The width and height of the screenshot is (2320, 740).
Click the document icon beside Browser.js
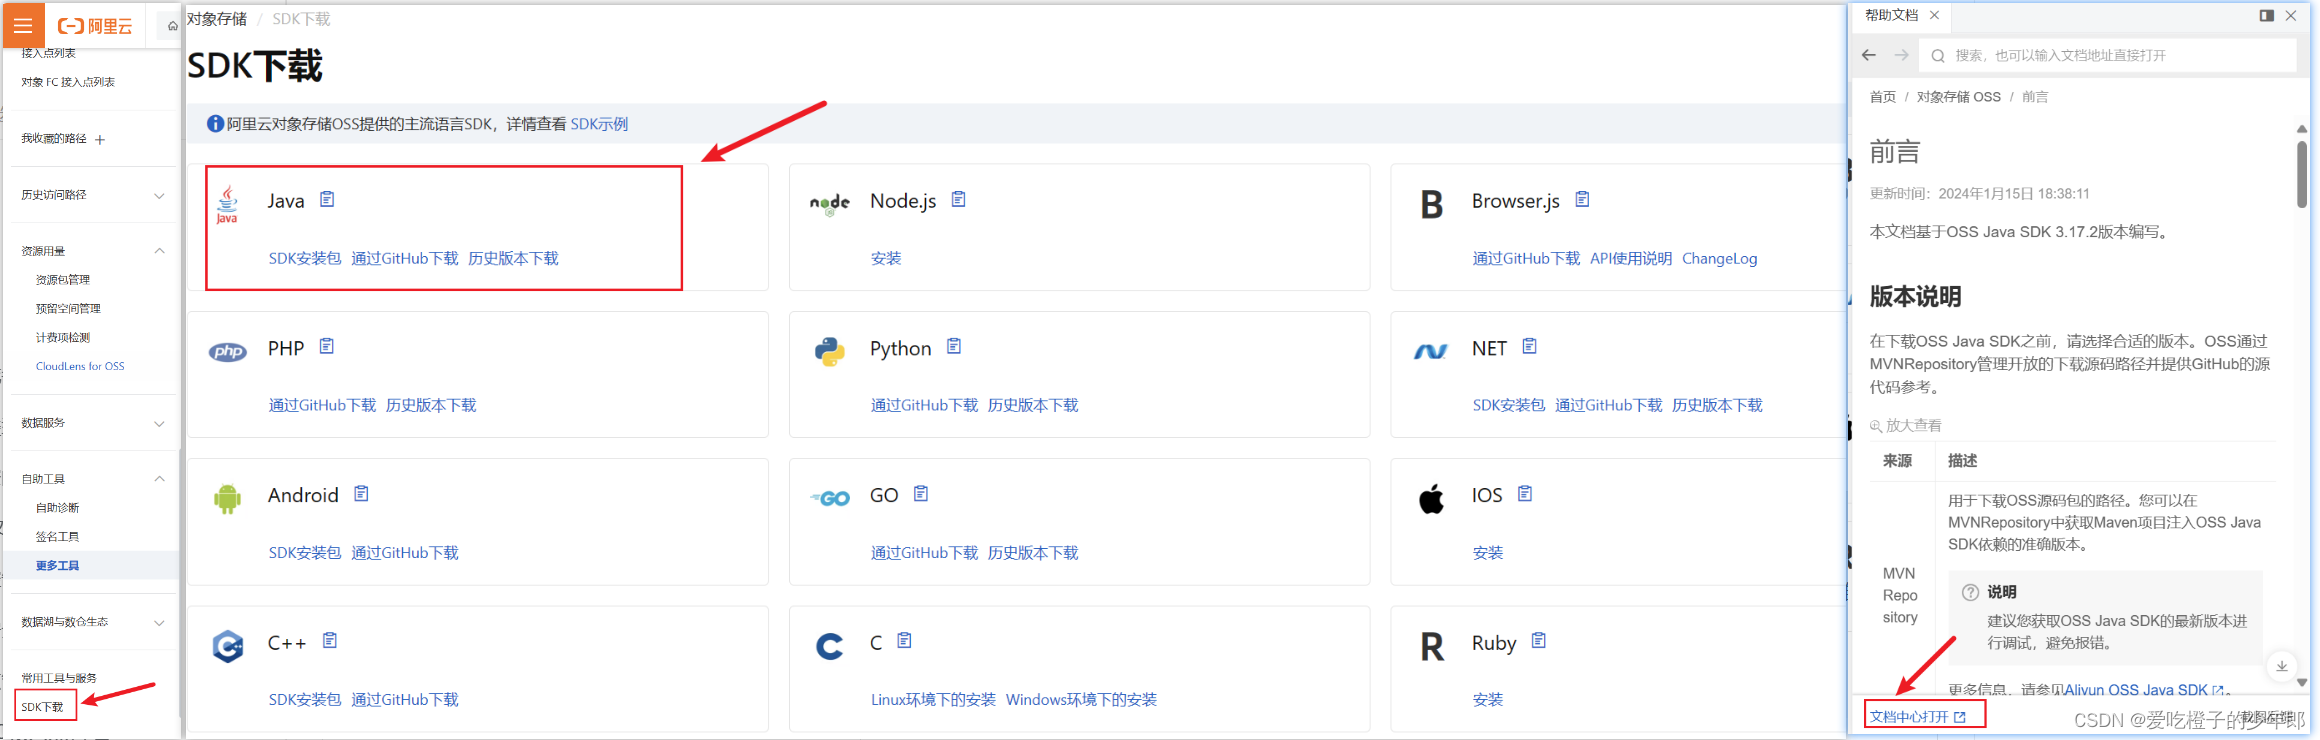click(1582, 199)
